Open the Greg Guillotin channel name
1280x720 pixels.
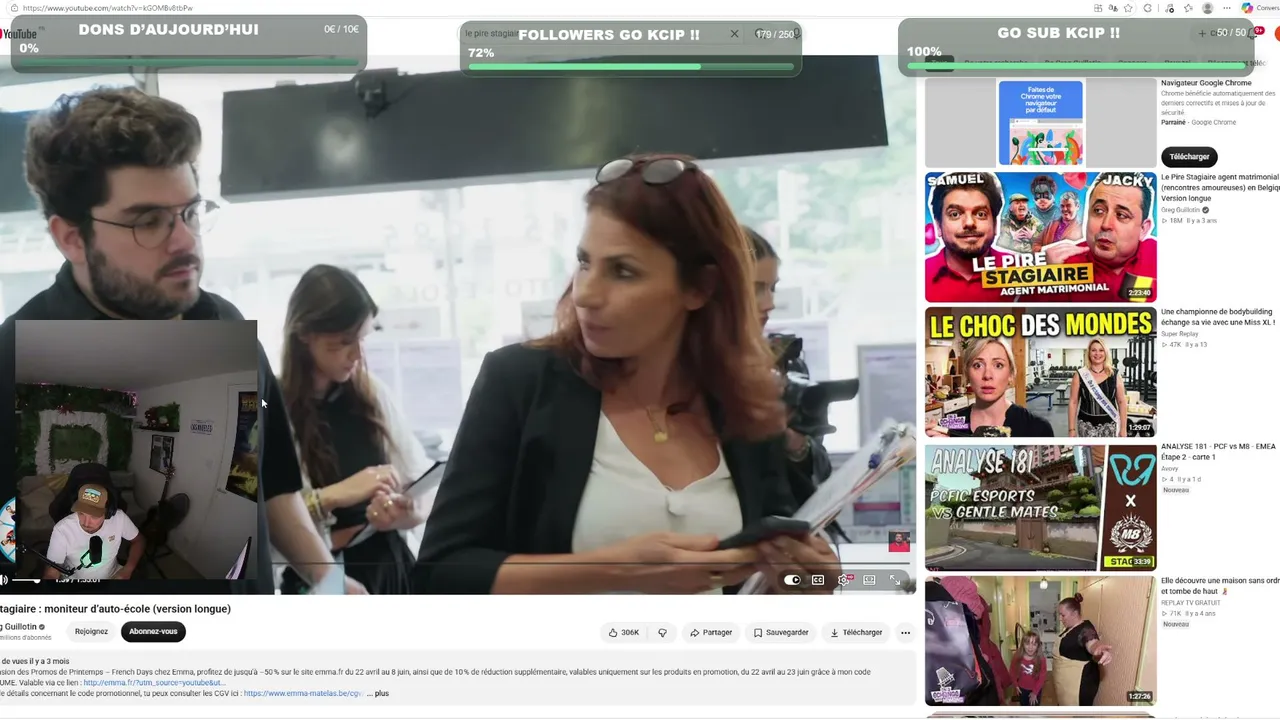coord(18,627)
